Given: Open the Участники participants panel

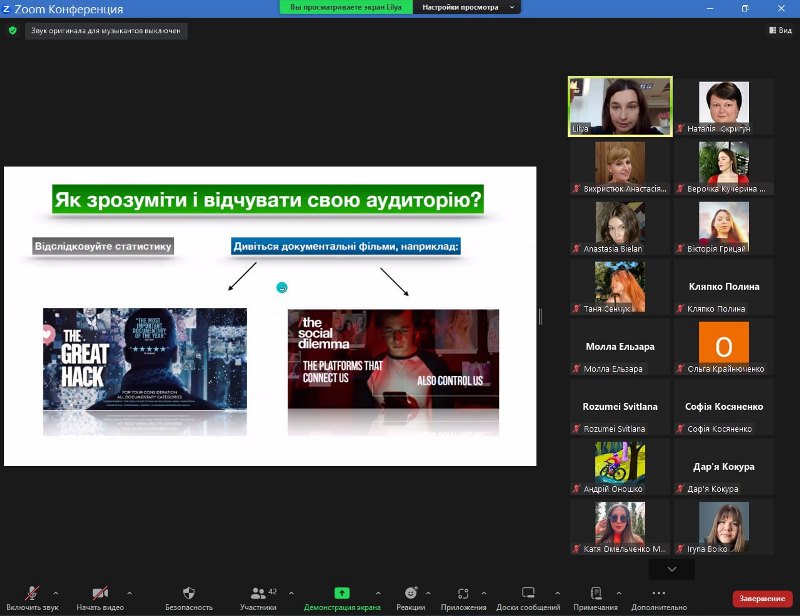Looking at the screenshot, I should [258, 593].
